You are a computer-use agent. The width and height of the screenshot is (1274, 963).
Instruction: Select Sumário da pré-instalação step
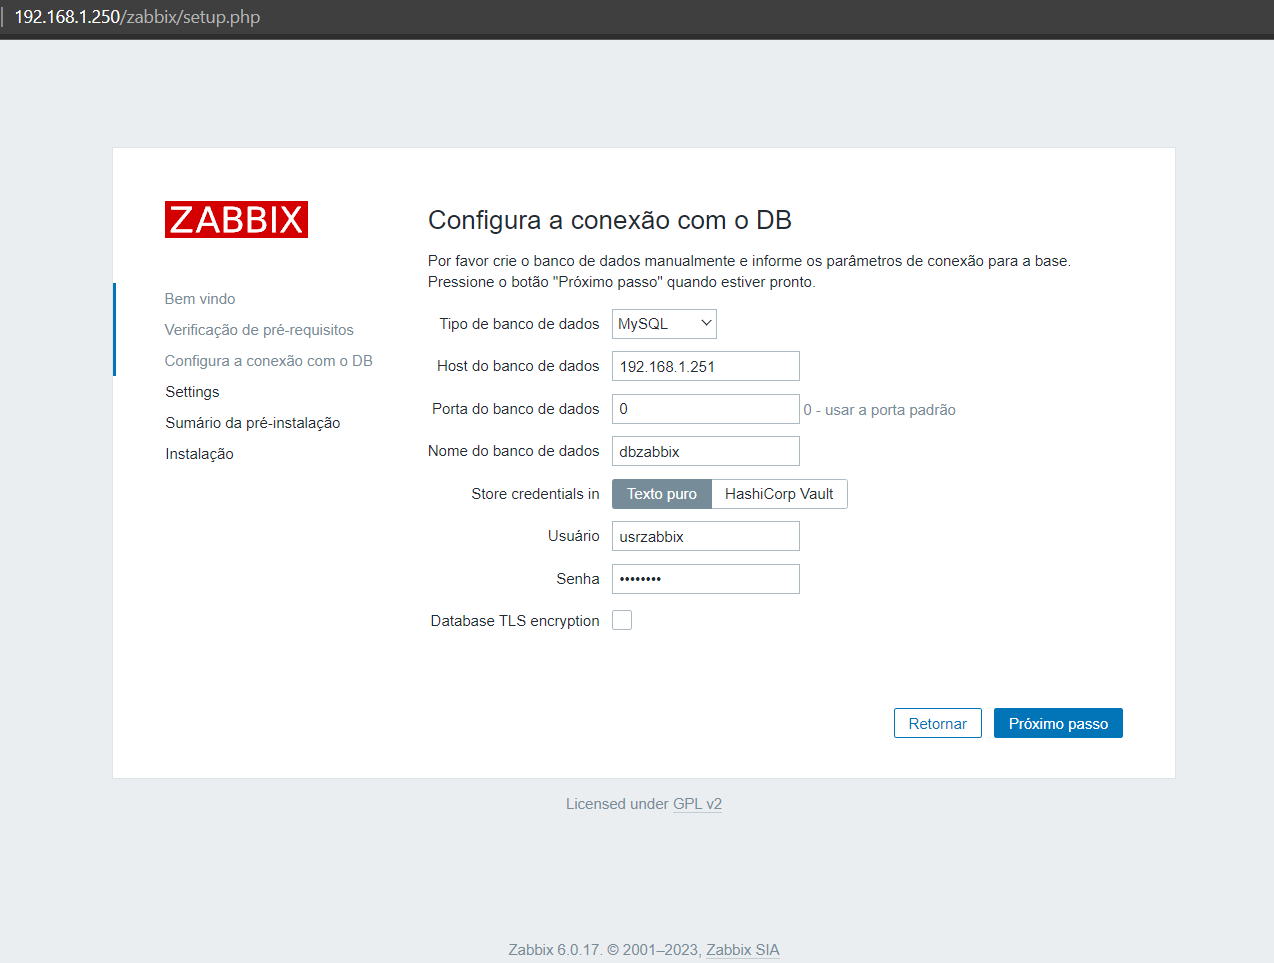(x=253, y=423)
